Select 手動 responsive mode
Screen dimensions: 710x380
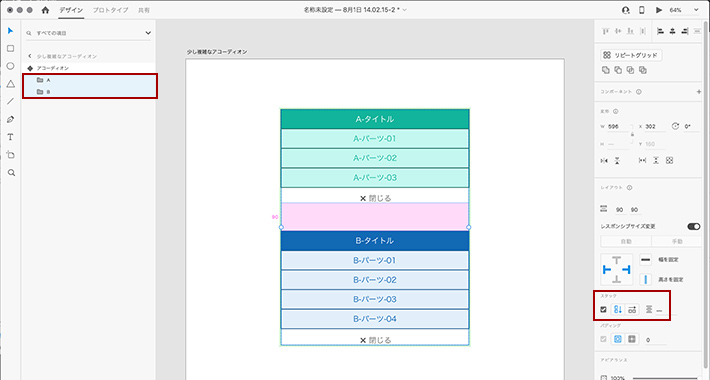pos(676,241)
